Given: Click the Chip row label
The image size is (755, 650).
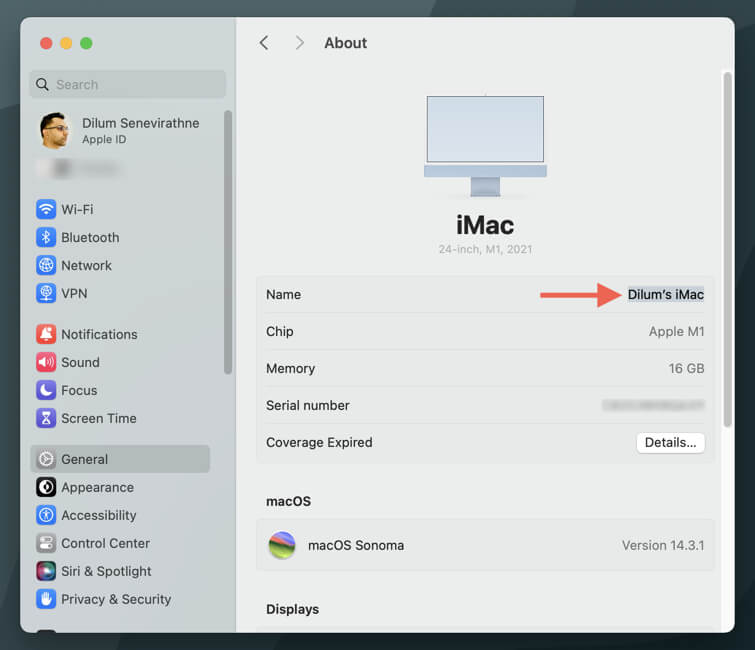Looking at the screenshot, I should [x=280, y=331].
